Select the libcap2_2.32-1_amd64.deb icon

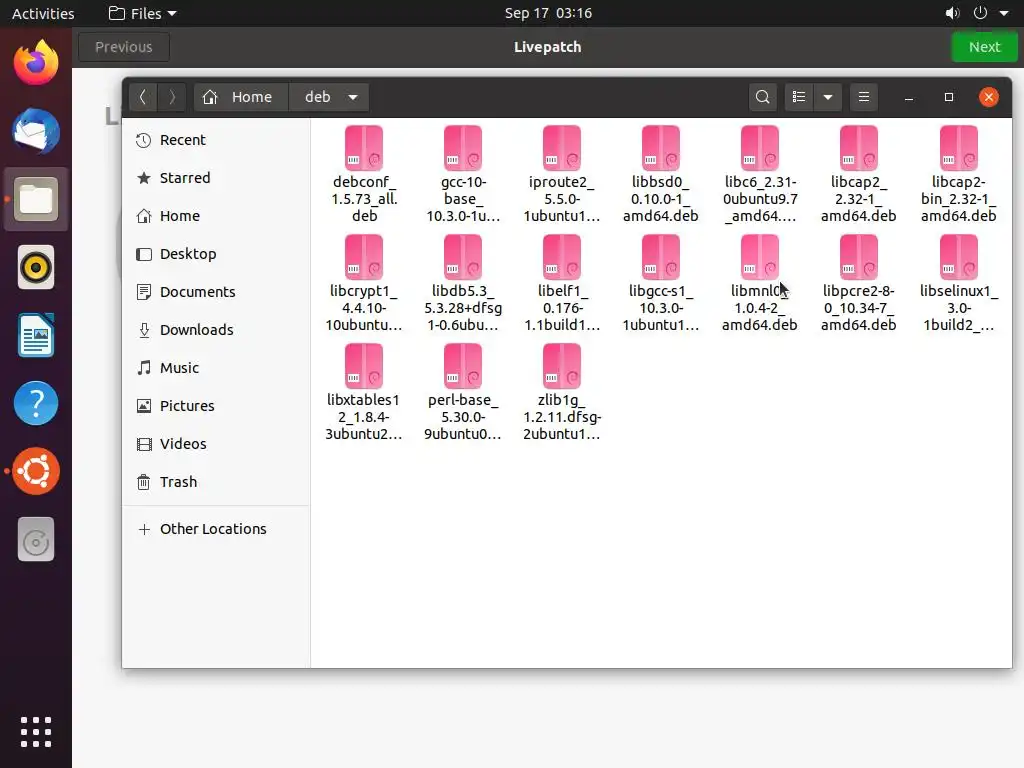coord(859,148)
